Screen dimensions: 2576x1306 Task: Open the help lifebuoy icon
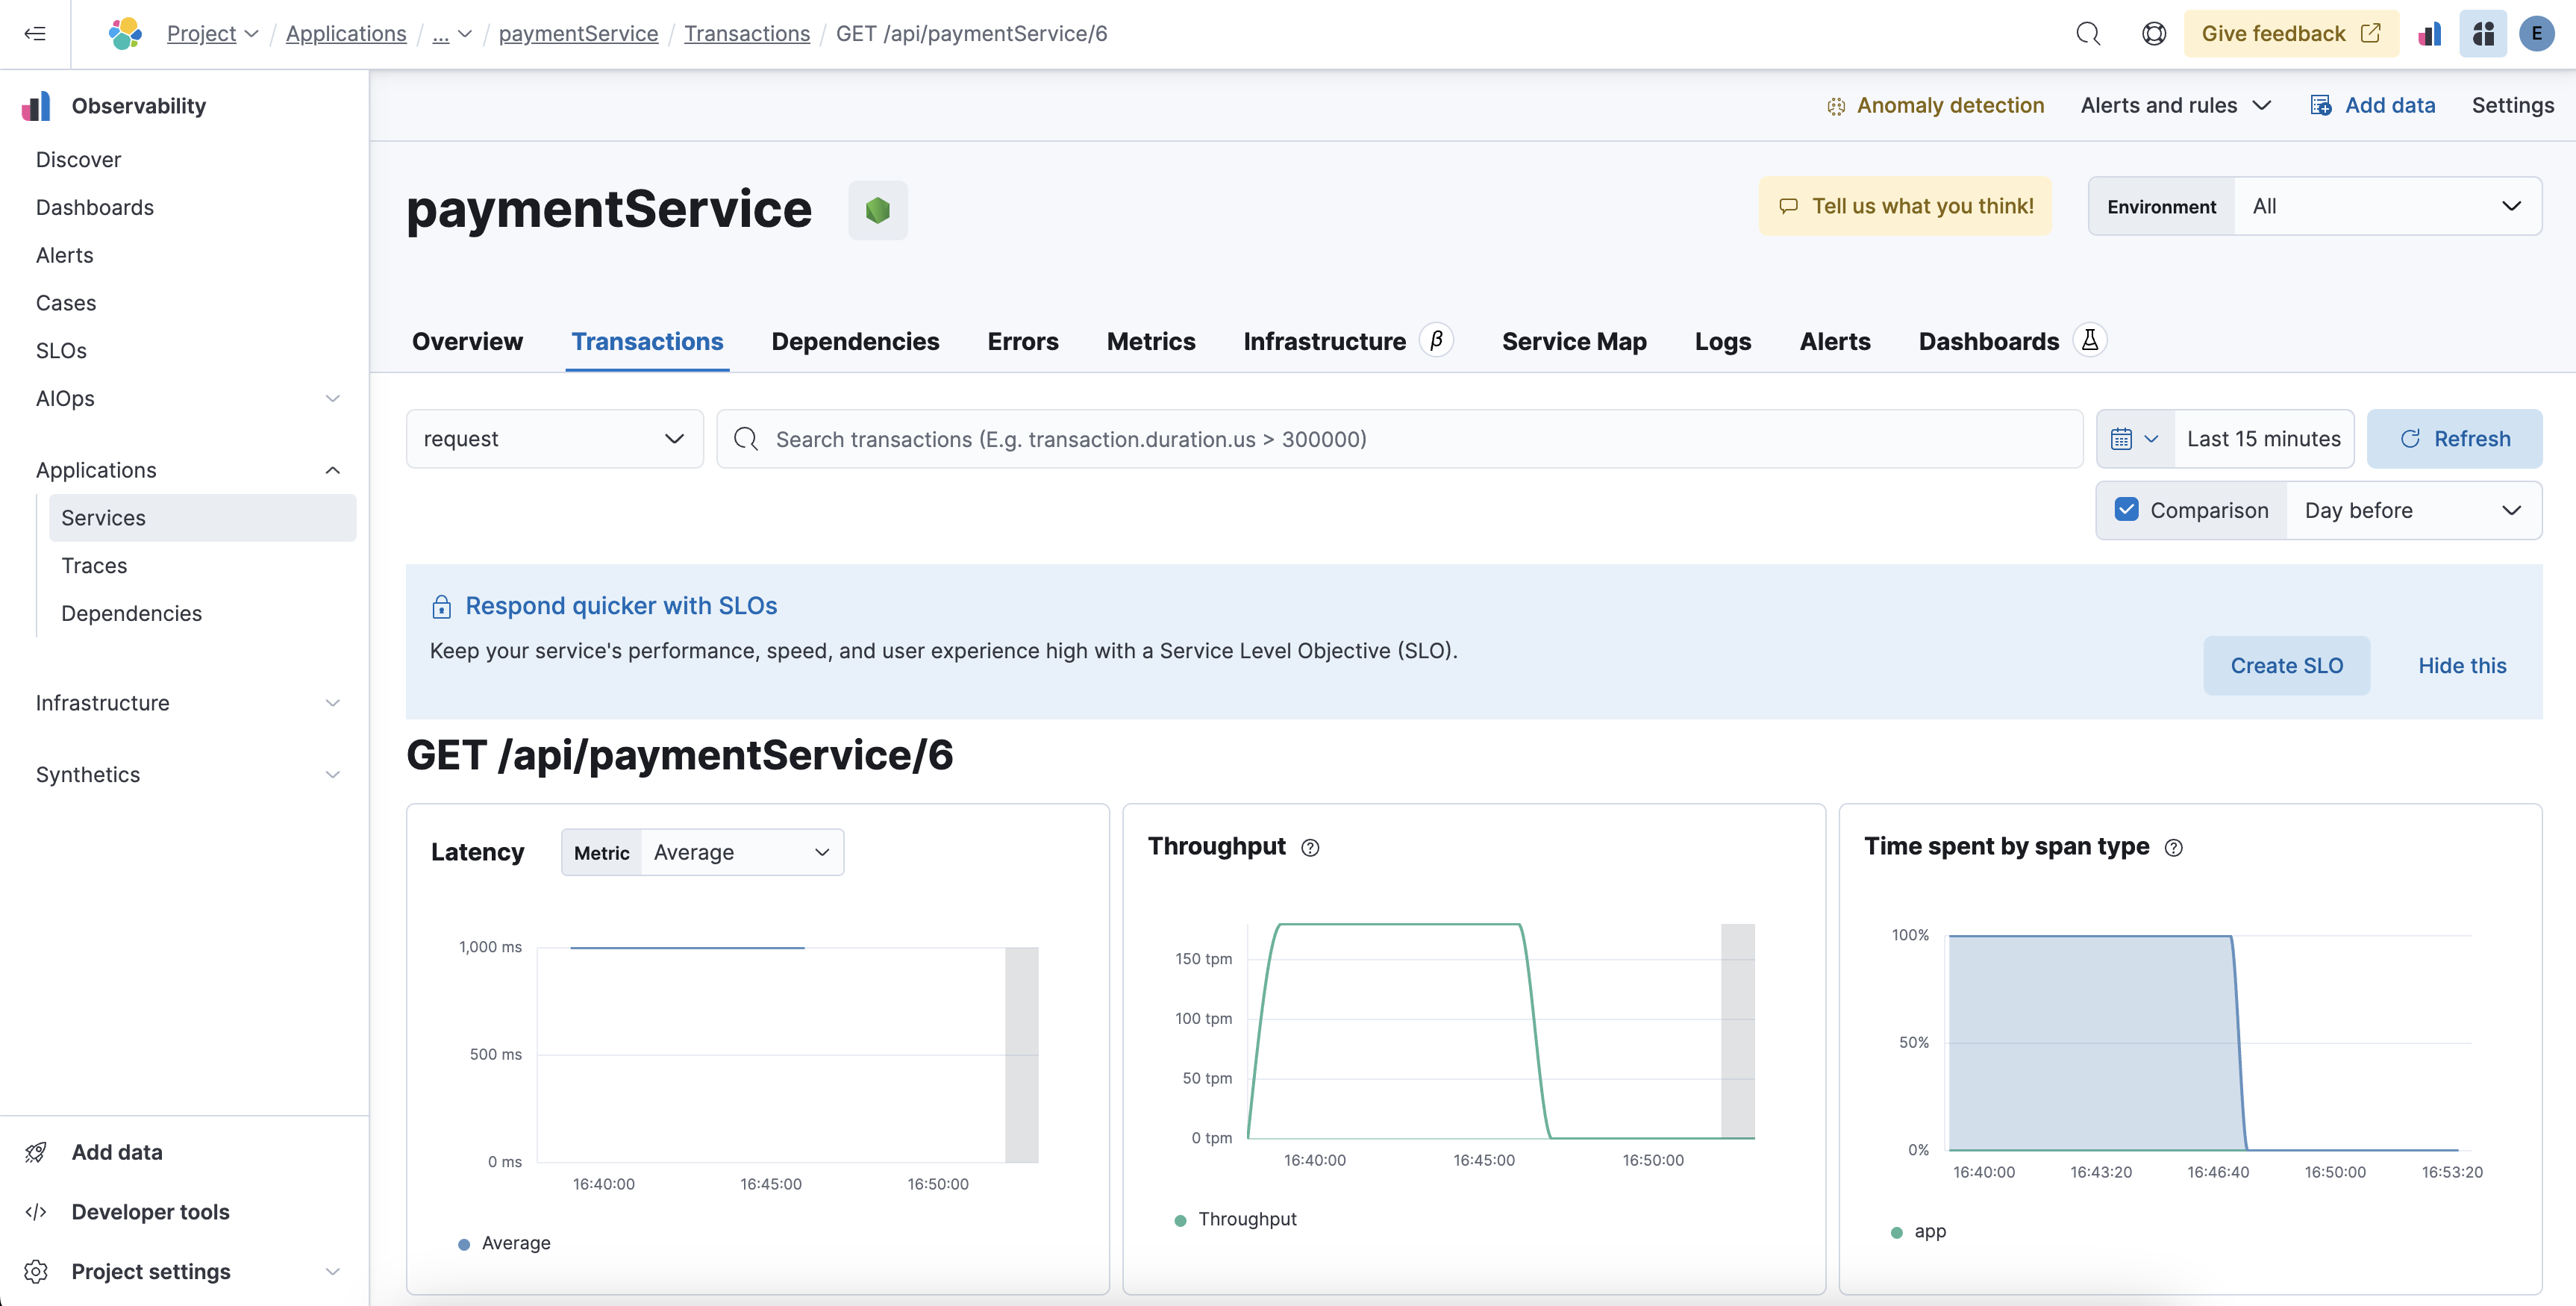click(x=2153, y=34)
